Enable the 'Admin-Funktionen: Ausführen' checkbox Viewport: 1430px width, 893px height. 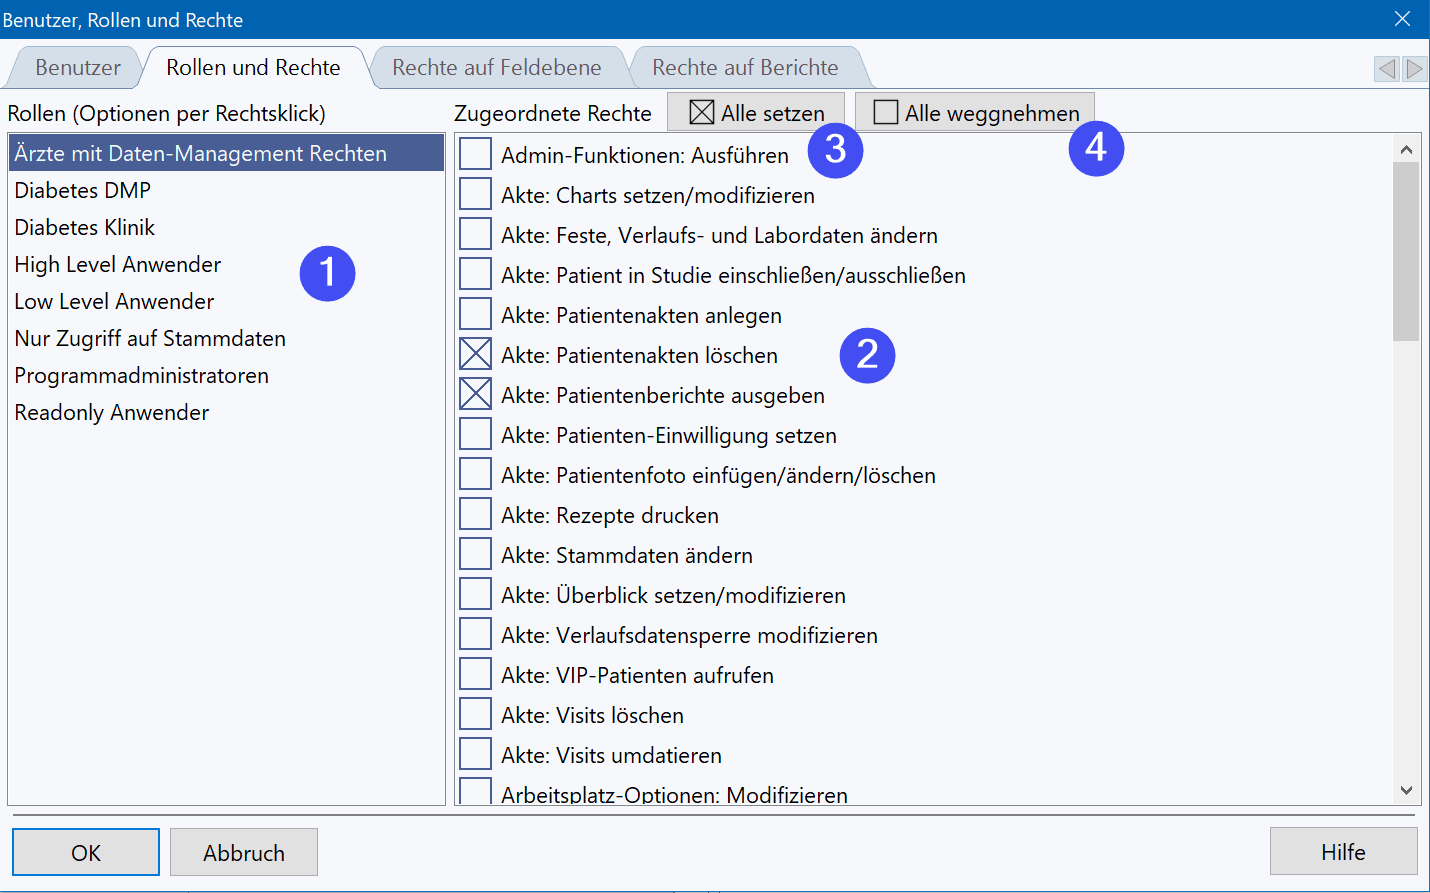tap(475, 154)
